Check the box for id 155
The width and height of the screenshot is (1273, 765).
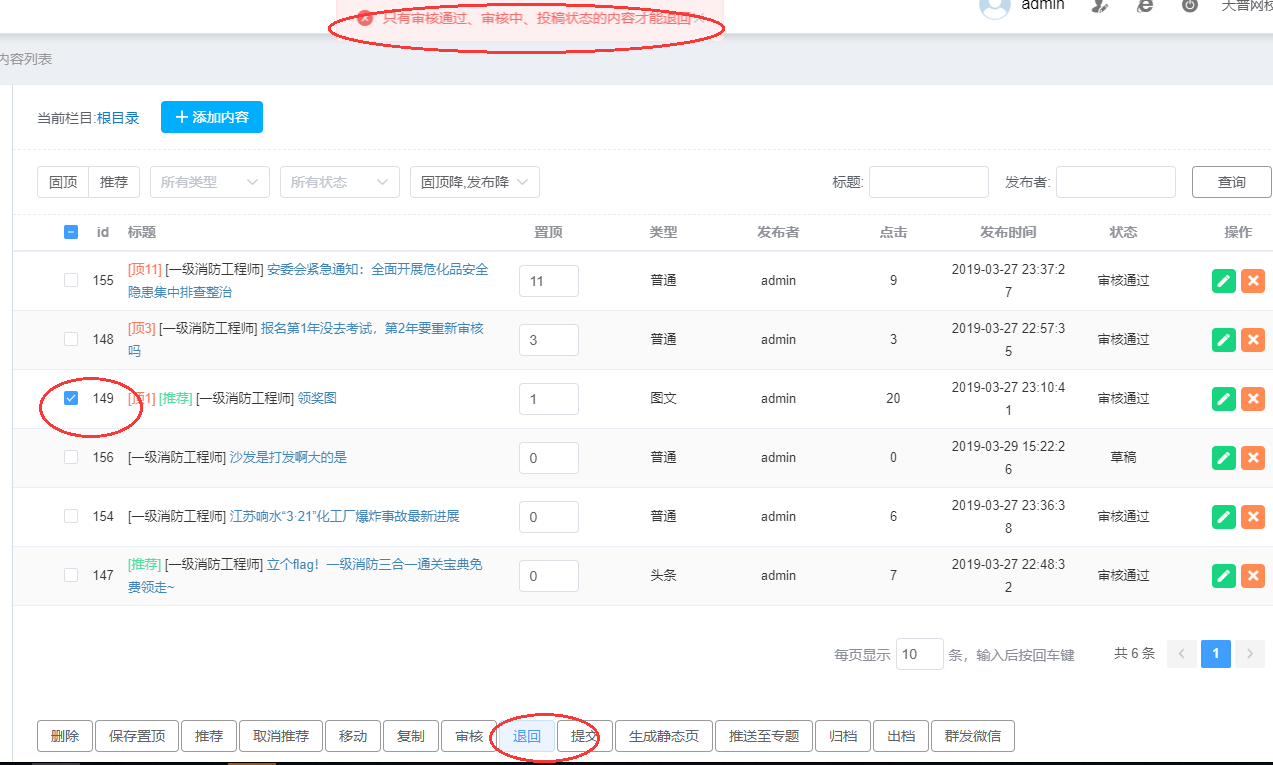[x=71, y=280]
